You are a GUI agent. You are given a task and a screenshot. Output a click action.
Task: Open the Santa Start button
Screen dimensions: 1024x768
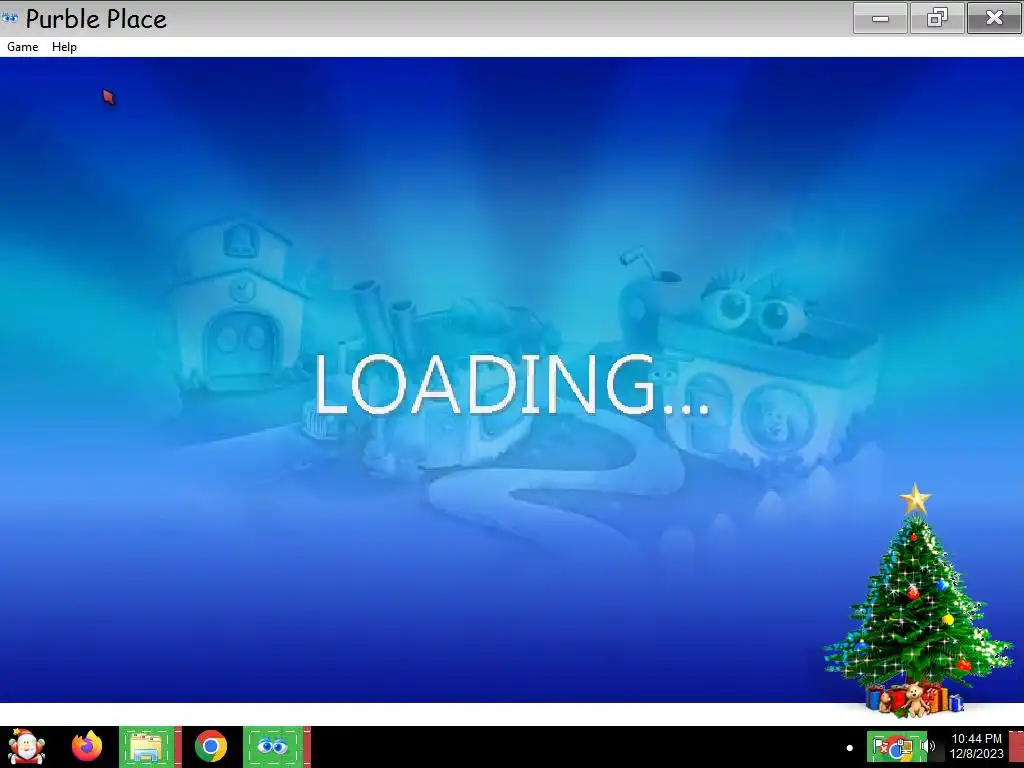point(26,746)
